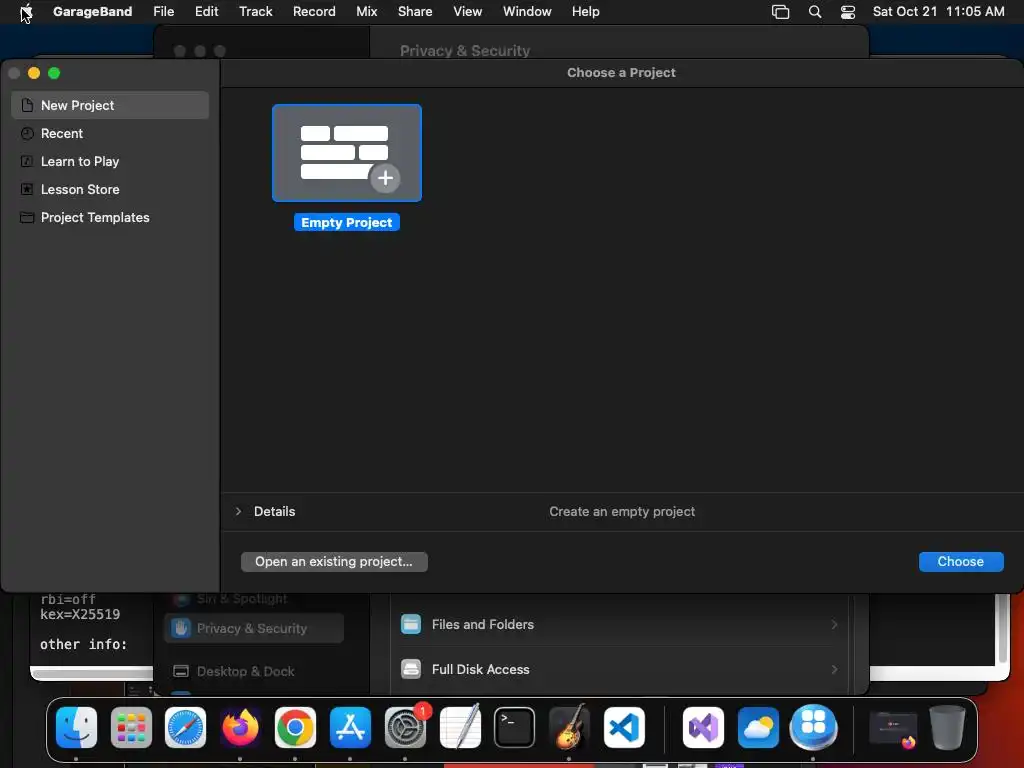Image resolution: width=1024 pixels, height=768 pixels.
Task: Click the 'Create an empty project' description
Action: click(x=622, y=511)
